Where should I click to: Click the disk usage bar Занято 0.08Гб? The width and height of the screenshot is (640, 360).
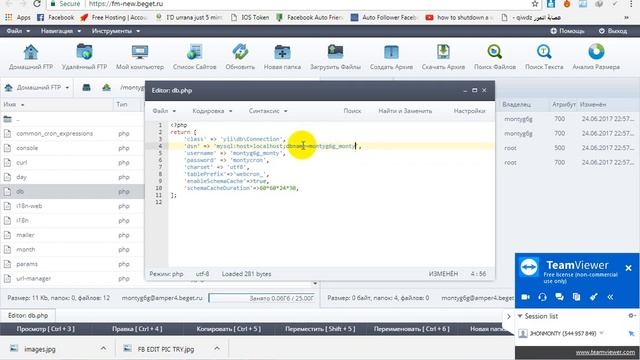click(262, 298)
